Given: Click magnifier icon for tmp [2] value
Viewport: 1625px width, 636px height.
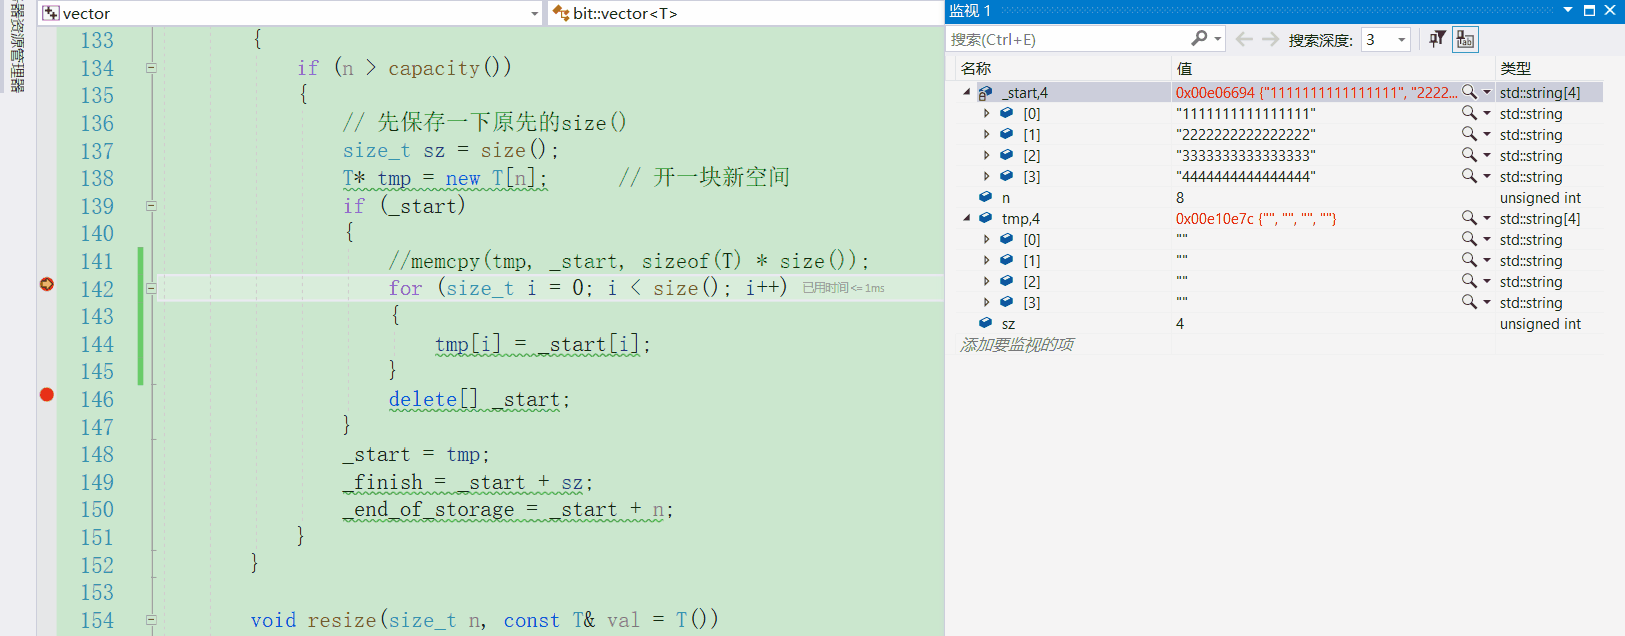Looking at the screenshot, I should click(1469, 281).
